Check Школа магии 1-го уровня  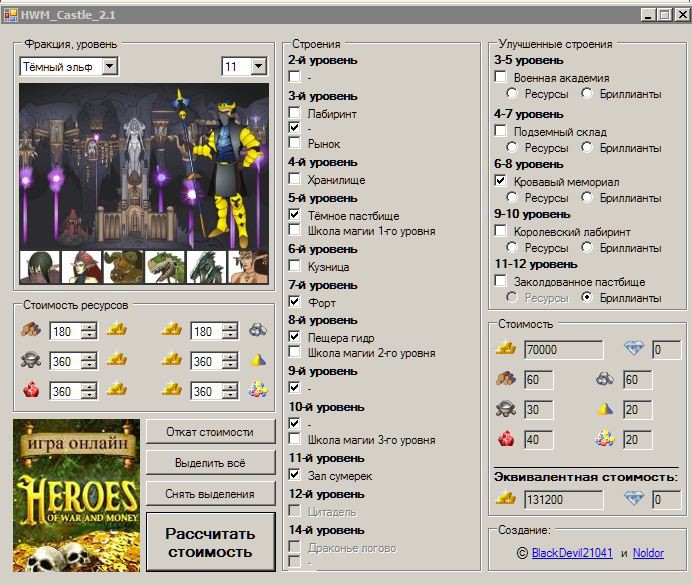[294, 229]
